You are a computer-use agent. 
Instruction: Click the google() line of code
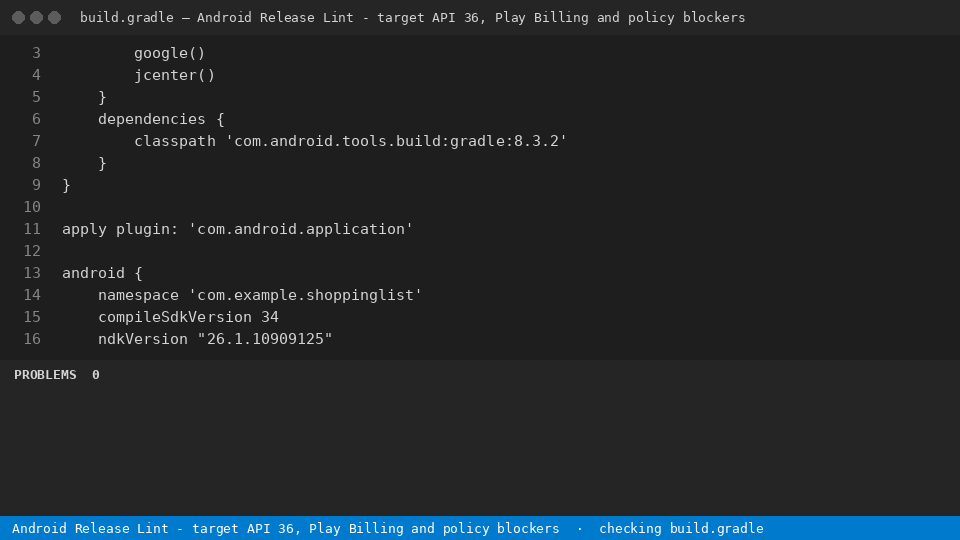pos(170,53)
